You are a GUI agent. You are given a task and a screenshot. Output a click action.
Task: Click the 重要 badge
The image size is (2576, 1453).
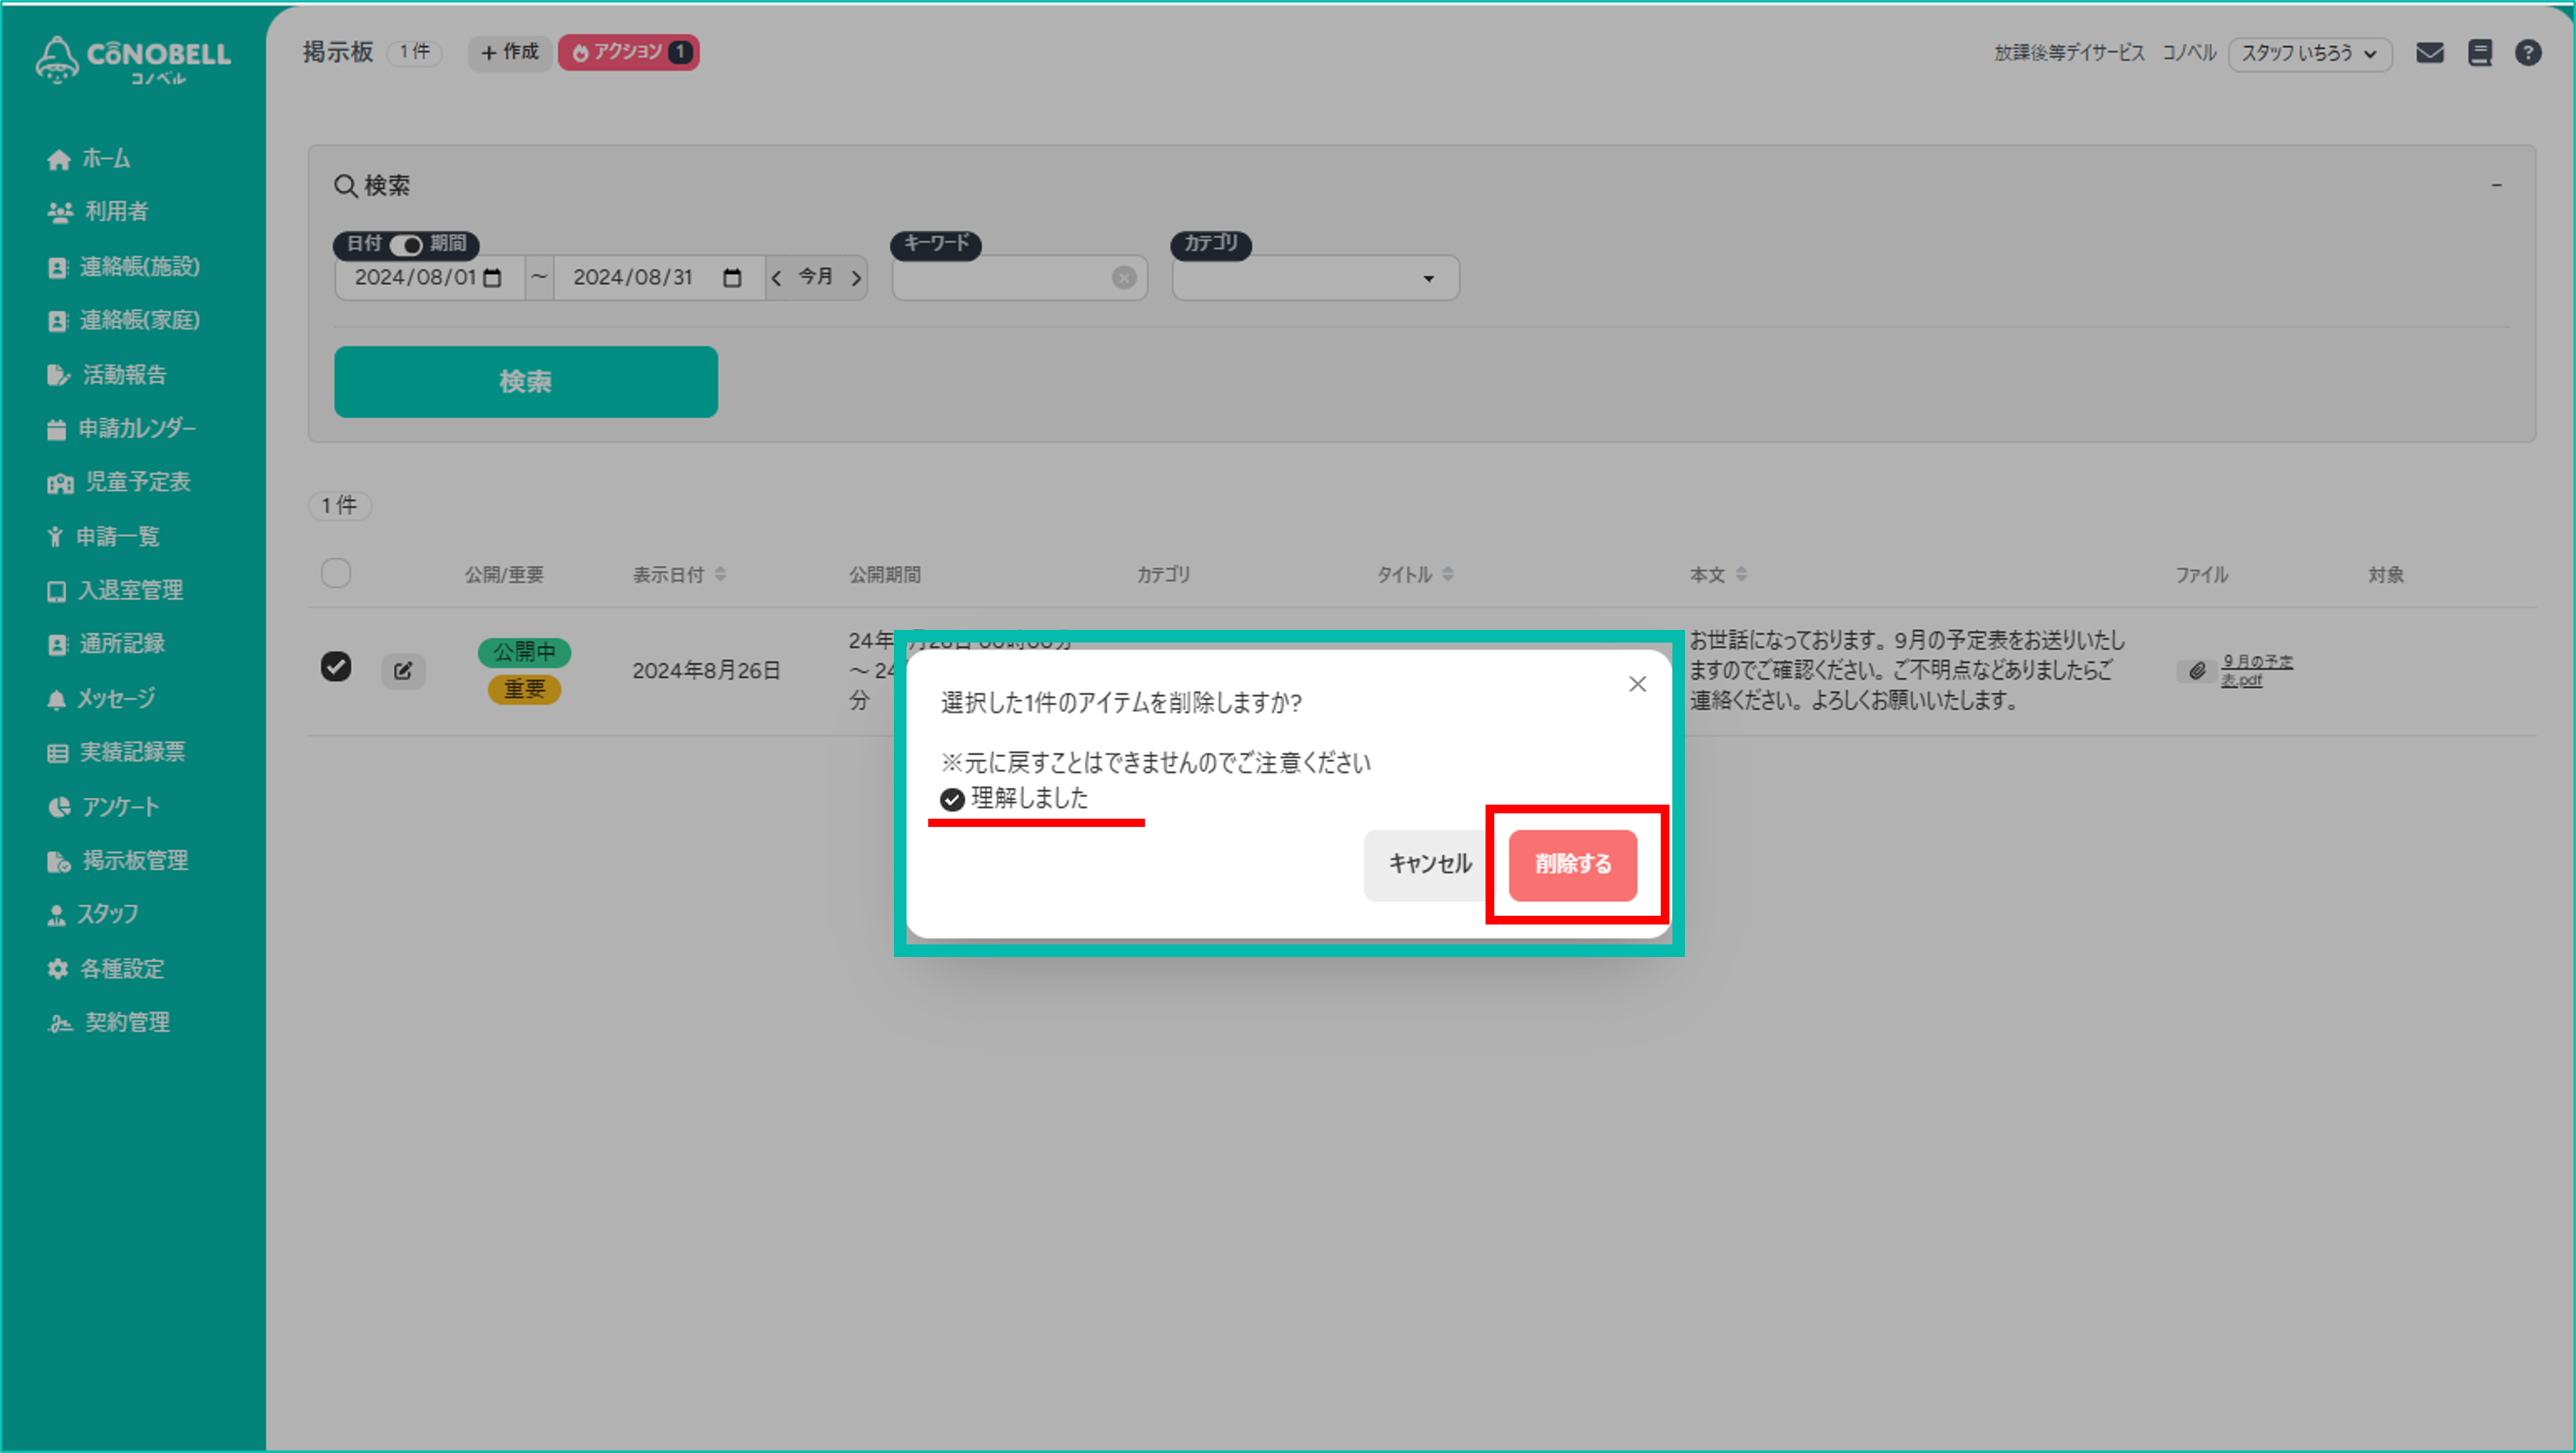click(524, 690)
